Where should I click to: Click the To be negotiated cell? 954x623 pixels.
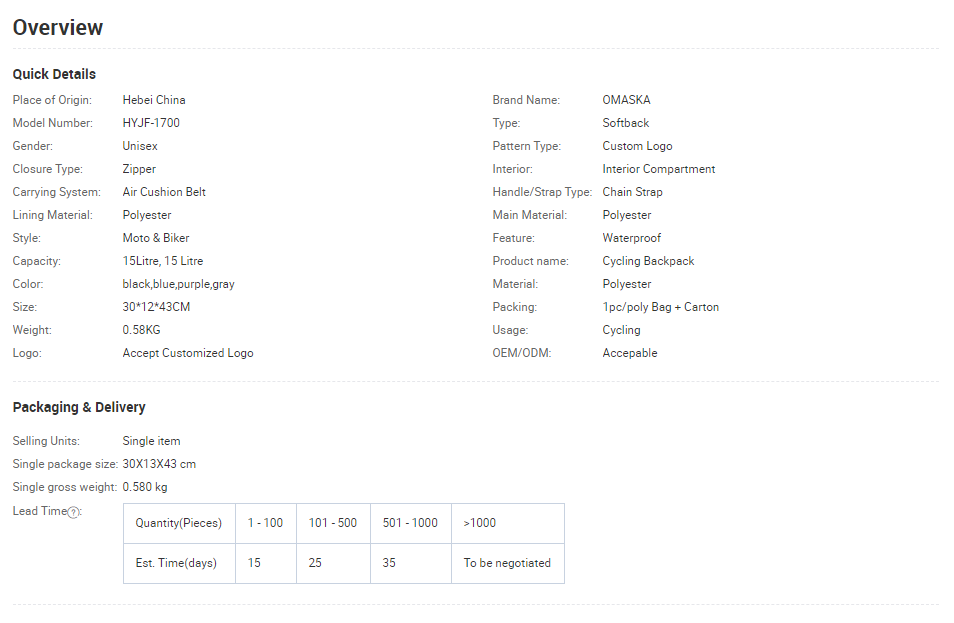click(x=508, y=563)
